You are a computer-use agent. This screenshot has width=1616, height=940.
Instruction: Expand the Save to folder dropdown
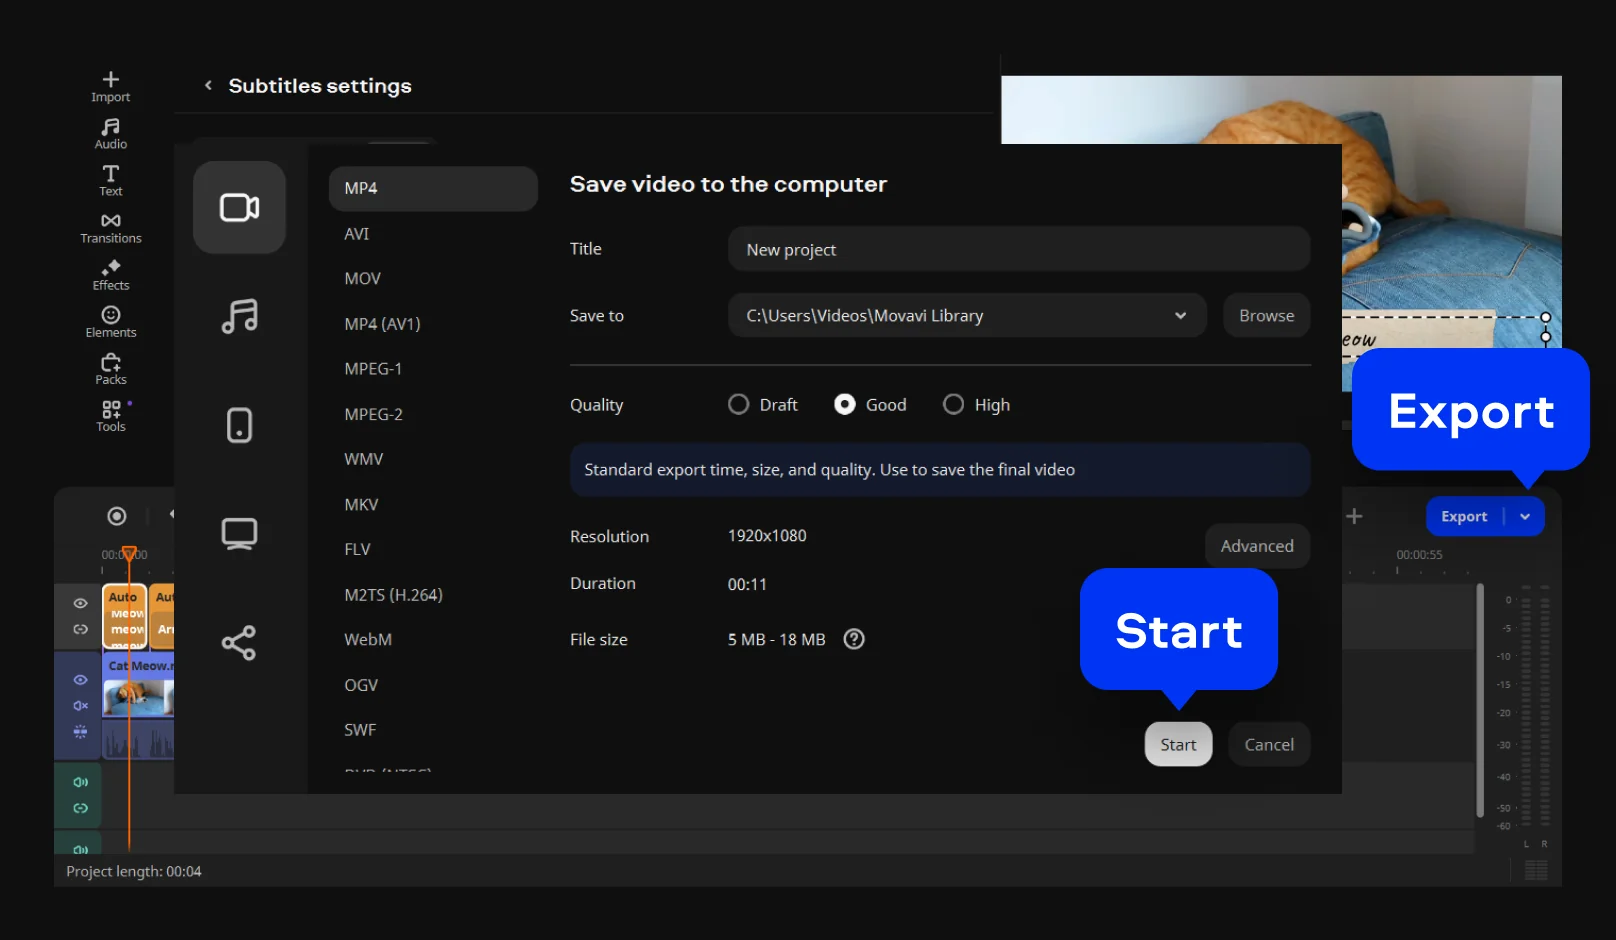coord(1180,316)
